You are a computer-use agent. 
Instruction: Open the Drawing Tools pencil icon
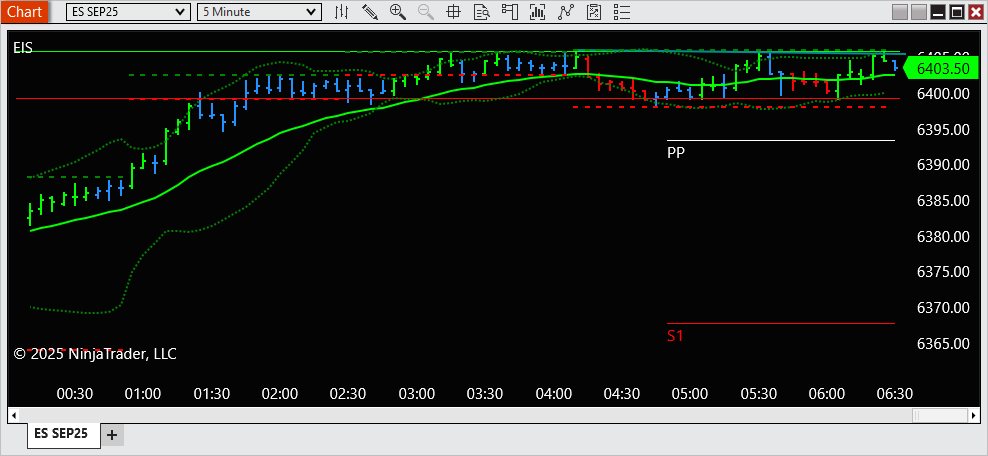(x=369, y=11)
